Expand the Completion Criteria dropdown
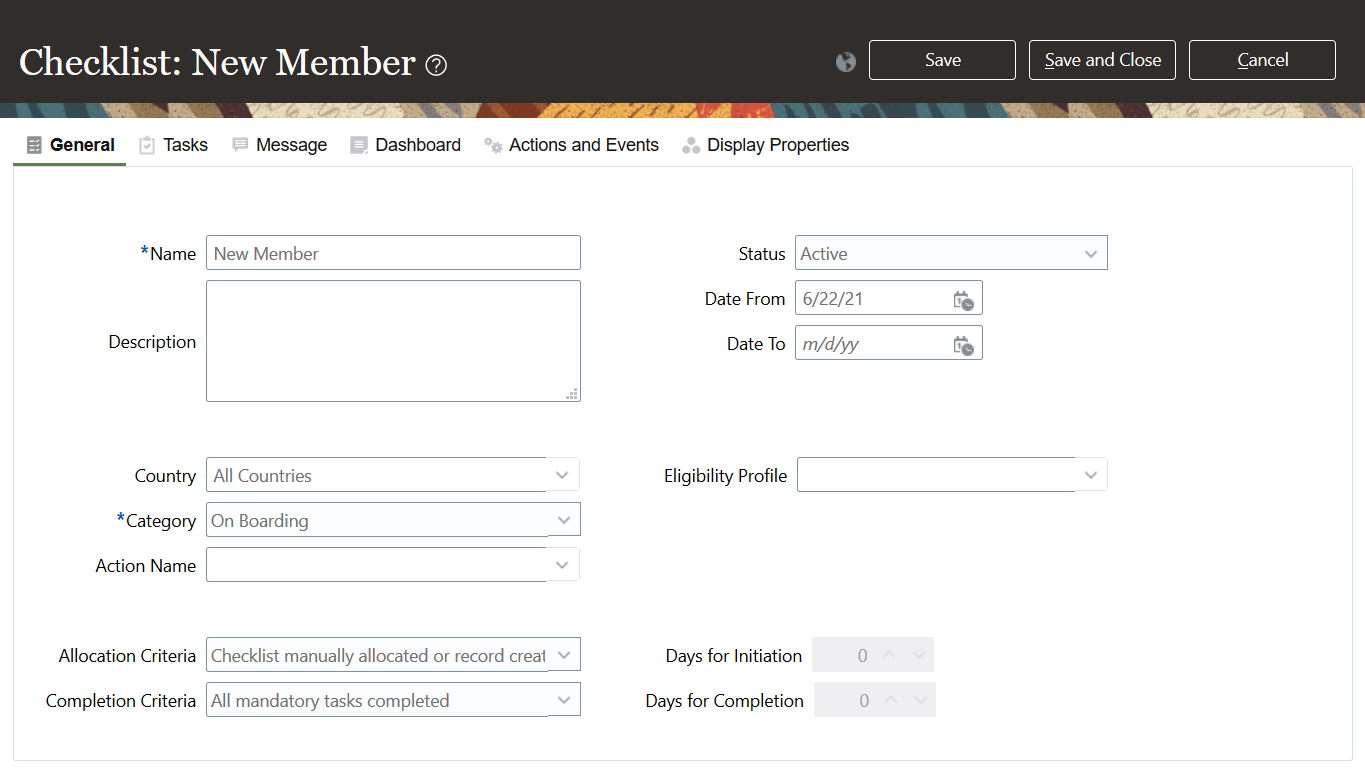The width and height of the screenshot is (1365, 773). pyautogui.click(x=564, y=700)
